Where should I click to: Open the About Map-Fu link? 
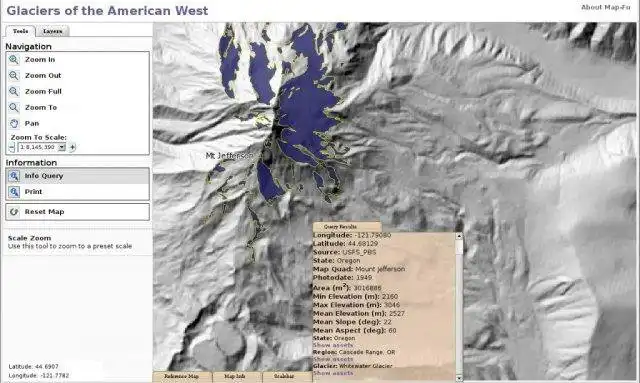605,7
